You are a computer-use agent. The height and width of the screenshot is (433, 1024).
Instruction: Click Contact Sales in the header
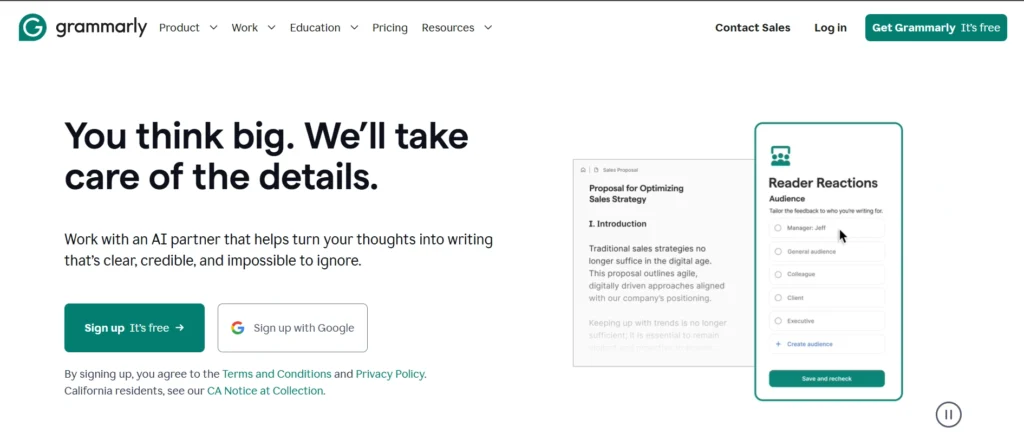752,28
